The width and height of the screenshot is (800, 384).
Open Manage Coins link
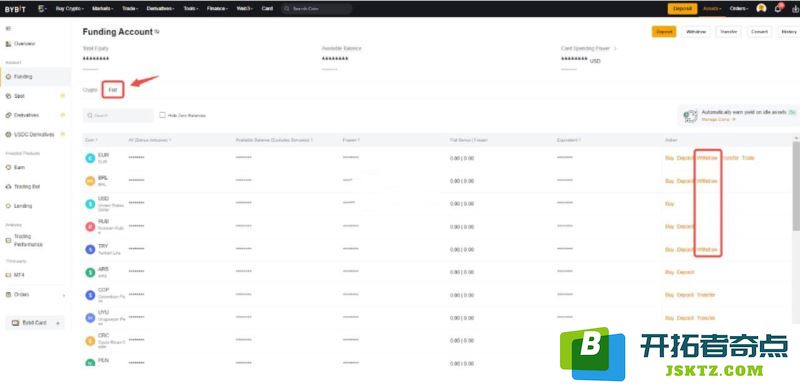[x=718, y=119]
